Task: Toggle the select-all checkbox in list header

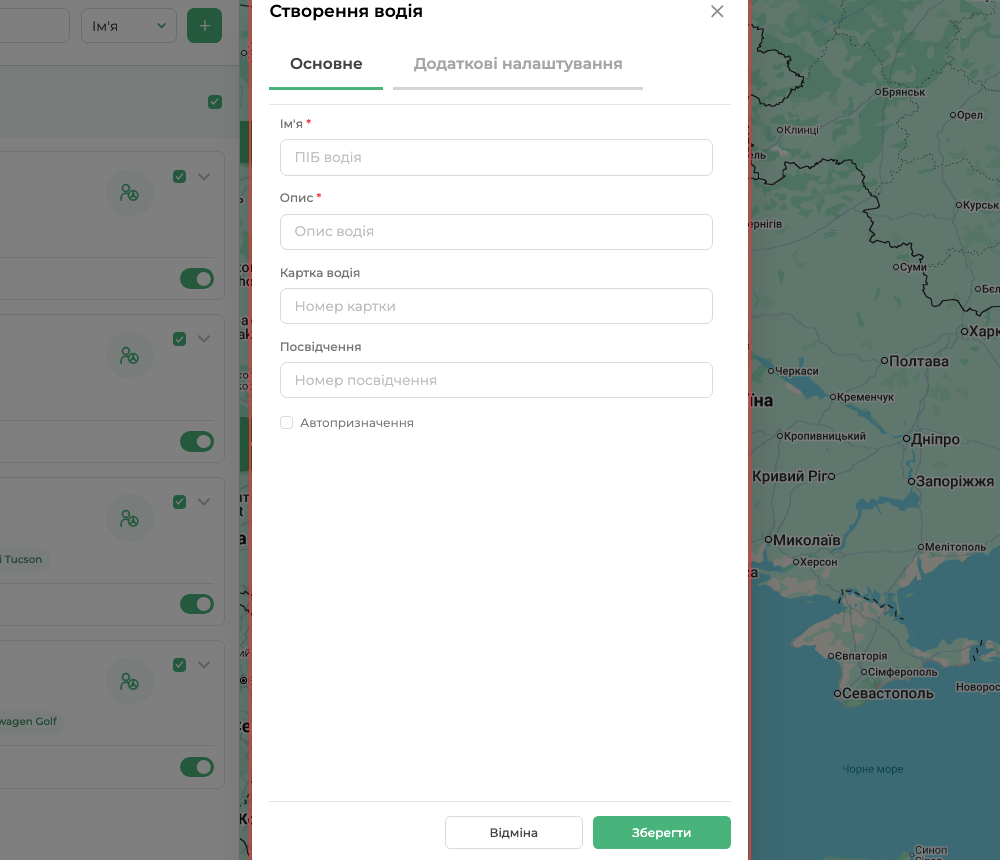Action: (215, 102)
